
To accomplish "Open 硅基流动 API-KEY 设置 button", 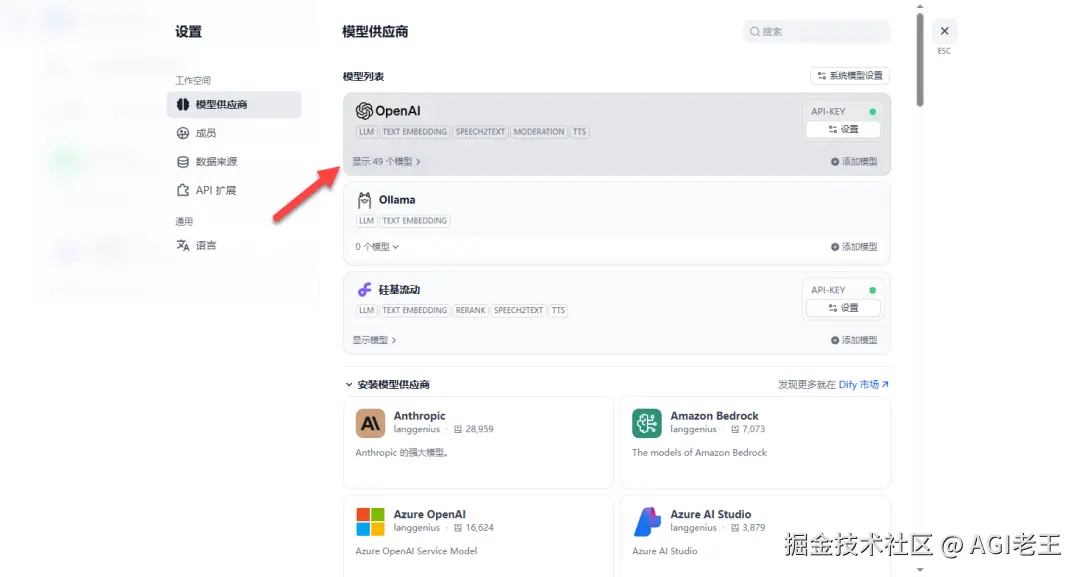I will pos(843,308).
